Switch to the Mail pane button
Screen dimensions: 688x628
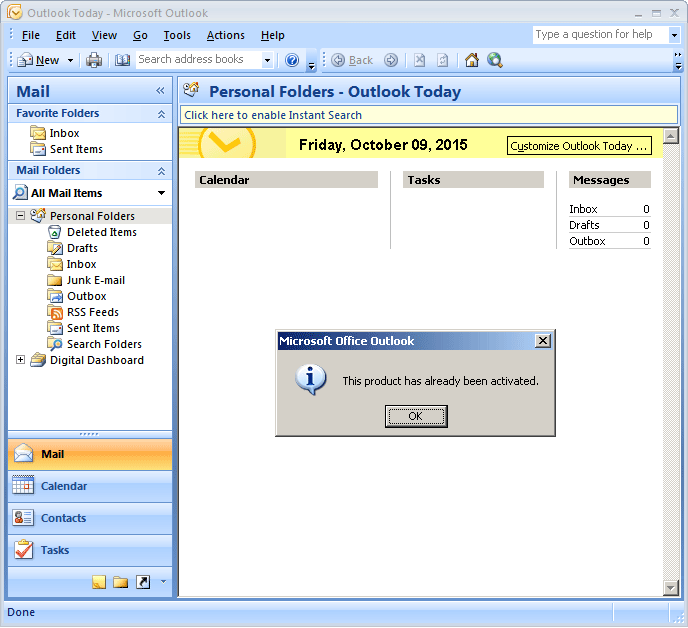tap(90, 454)
